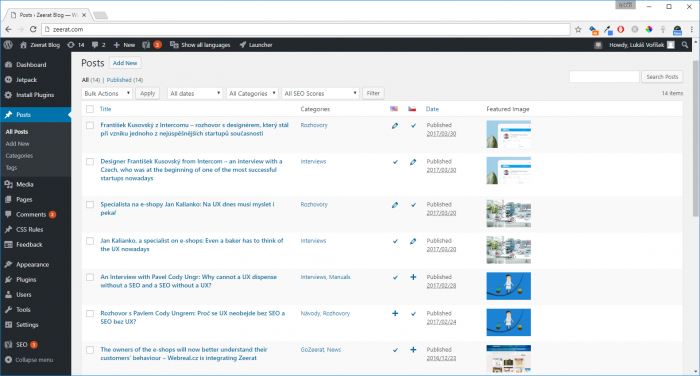Filter by Rozhovory category in first row
The width and height of the screenshot is (700, 376).
point(314,125)
